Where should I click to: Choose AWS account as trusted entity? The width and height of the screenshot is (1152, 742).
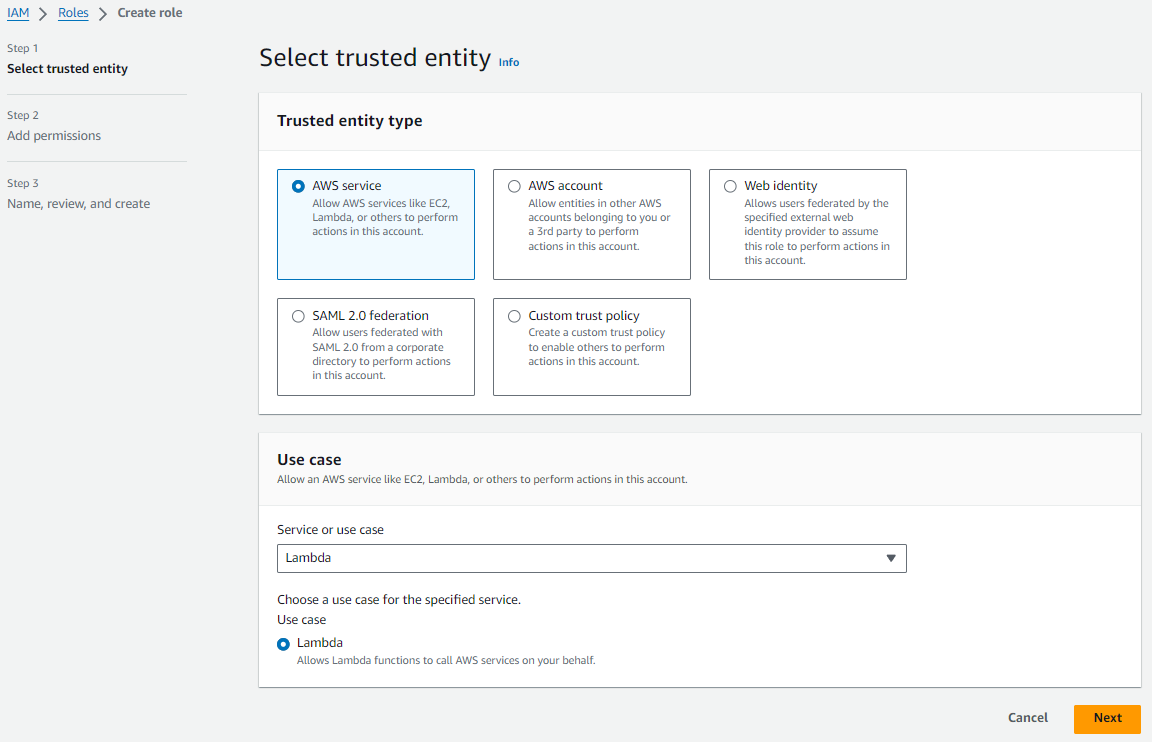[x=514, y=185]
